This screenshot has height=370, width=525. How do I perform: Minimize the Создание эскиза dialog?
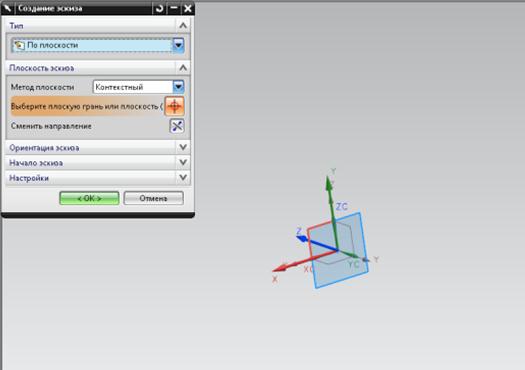(x=174, y=8)
